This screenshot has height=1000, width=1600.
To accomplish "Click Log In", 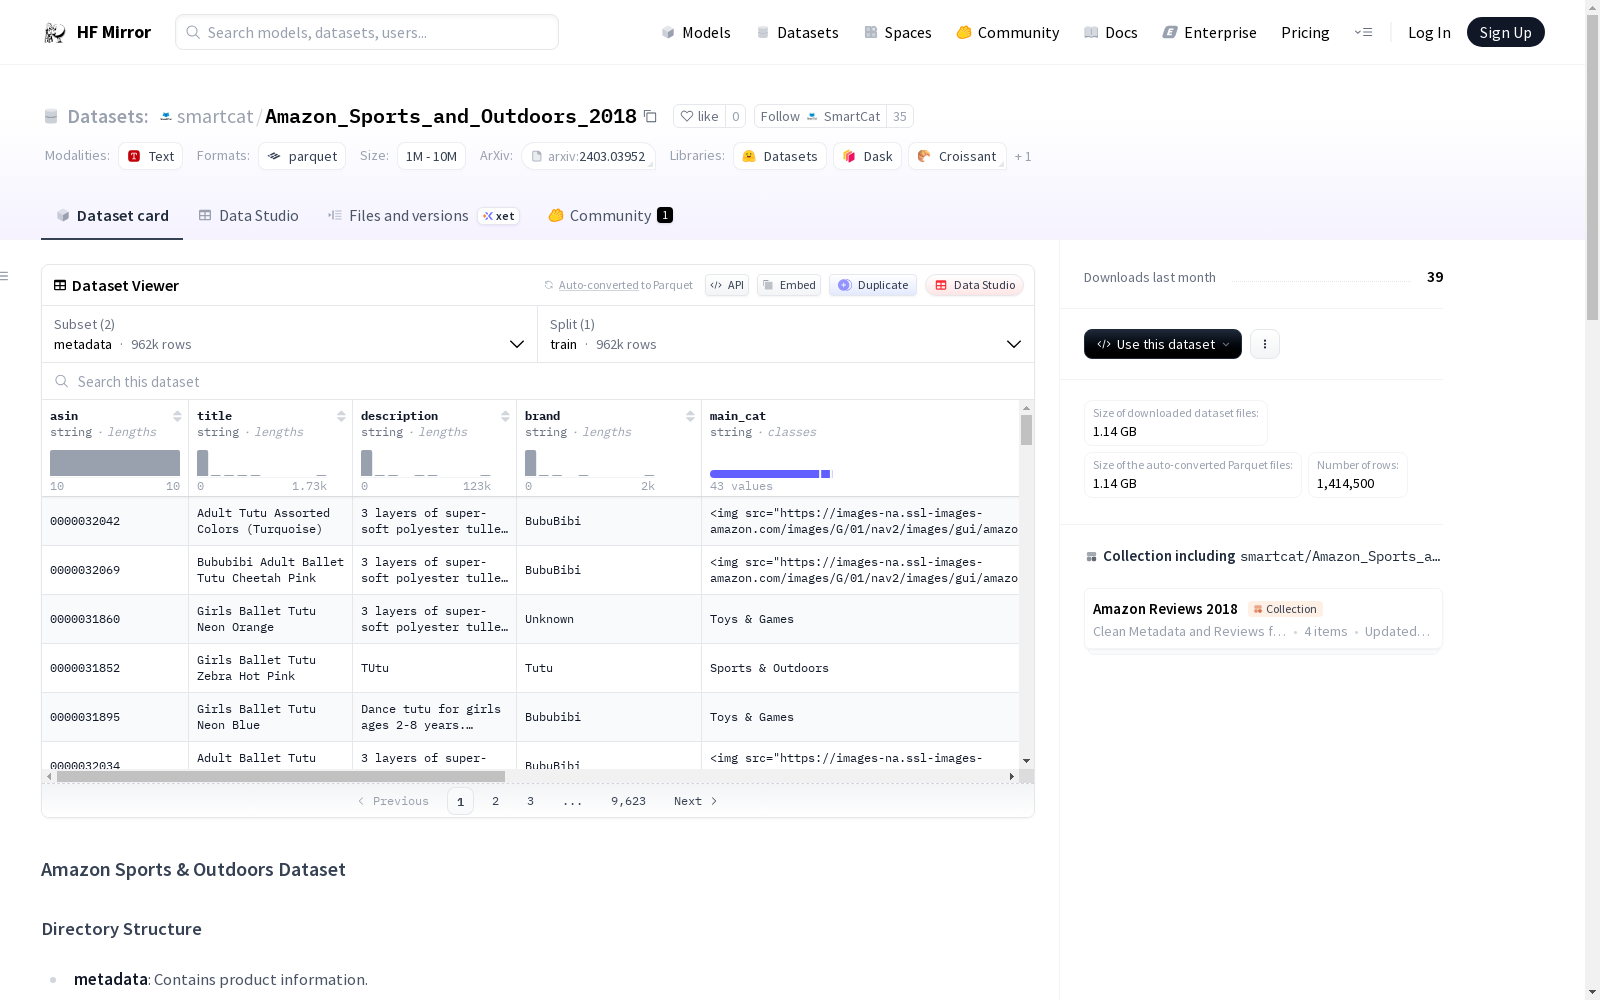I will click(x=1429, y=33).
